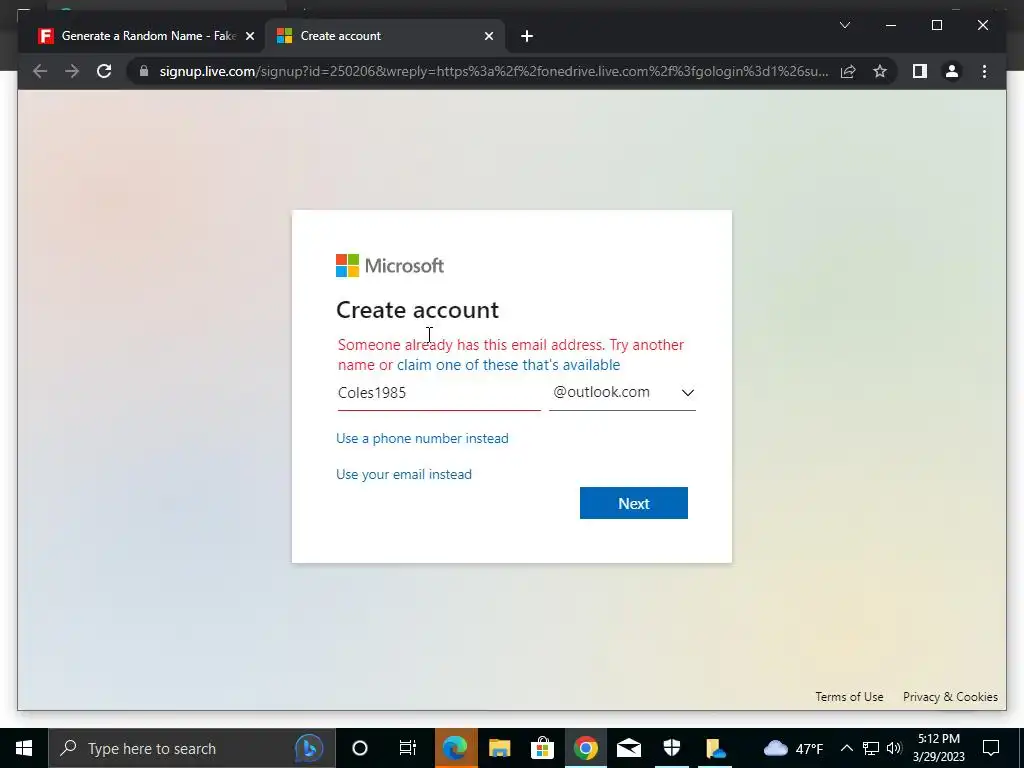Close the Create account tab
Screen dimensions: 1024x768
coord(488,36)
